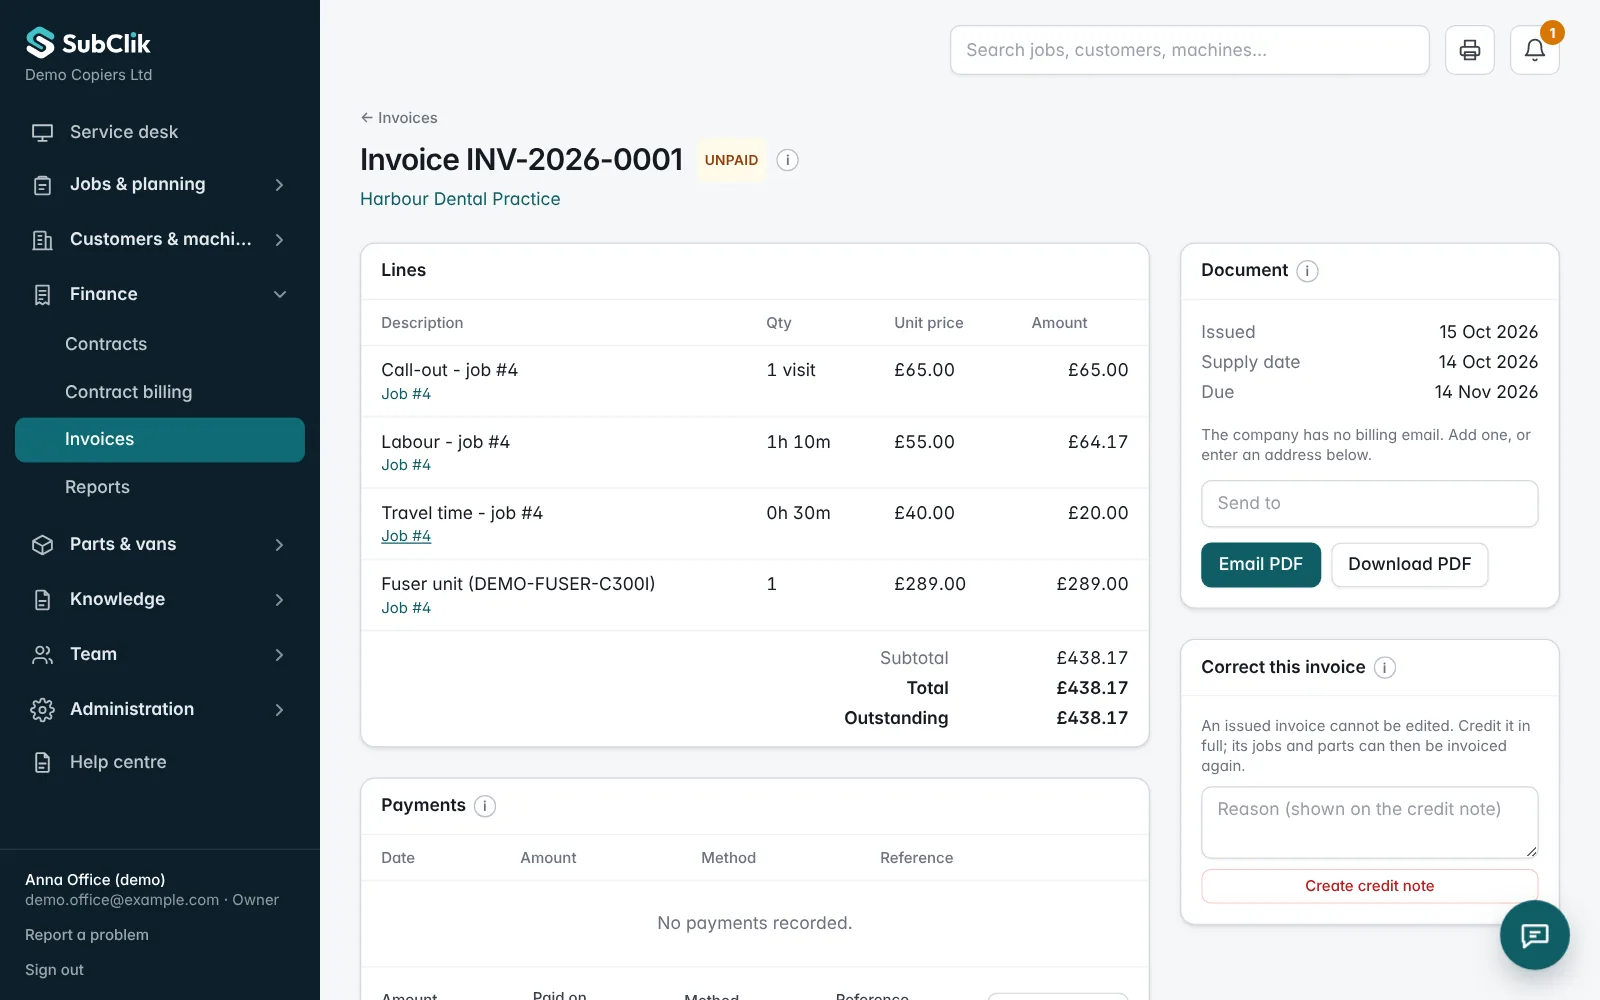
Task: Click the credit note Reason text area
Action: [x=1370, y=823]
